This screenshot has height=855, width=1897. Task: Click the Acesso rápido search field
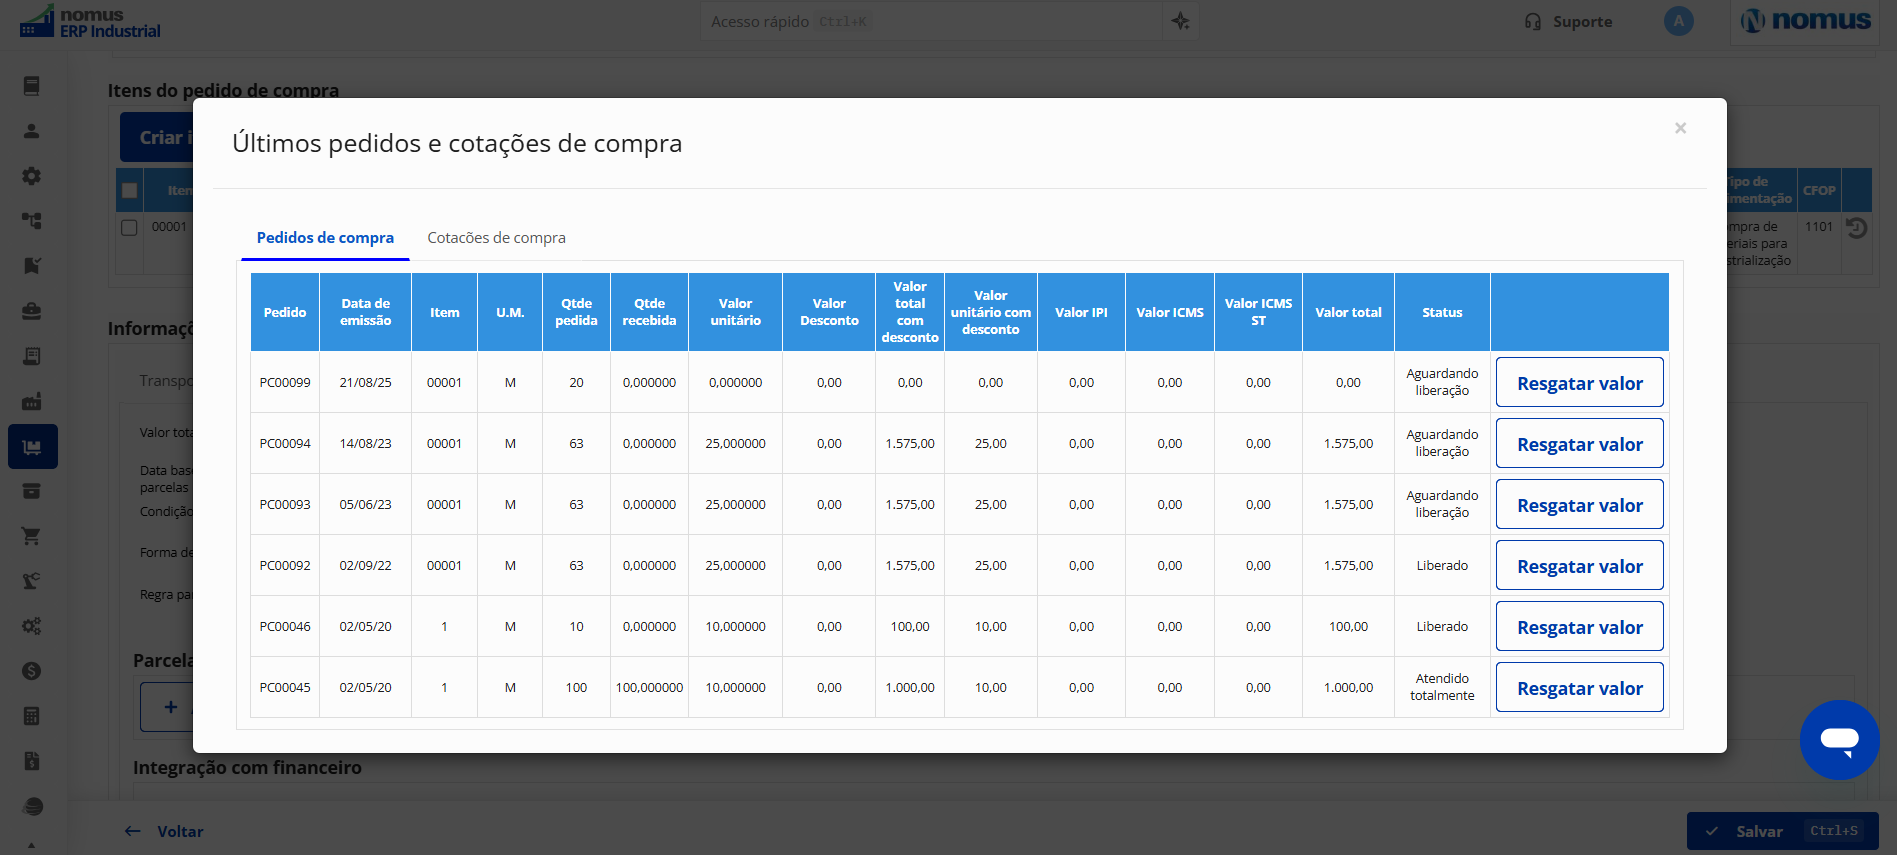[x=930, y=21]
